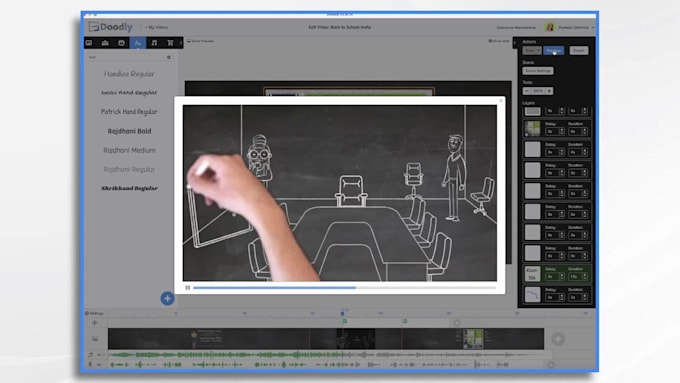
Task: Go back to My Videos
Action: tap(157, 27)
